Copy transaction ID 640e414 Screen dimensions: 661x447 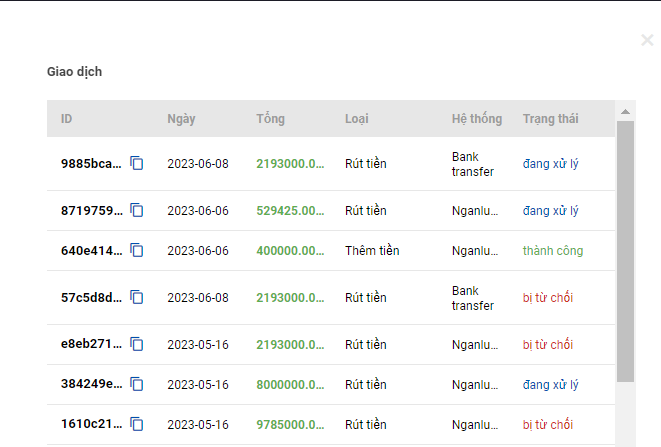[x=137, y=250]
